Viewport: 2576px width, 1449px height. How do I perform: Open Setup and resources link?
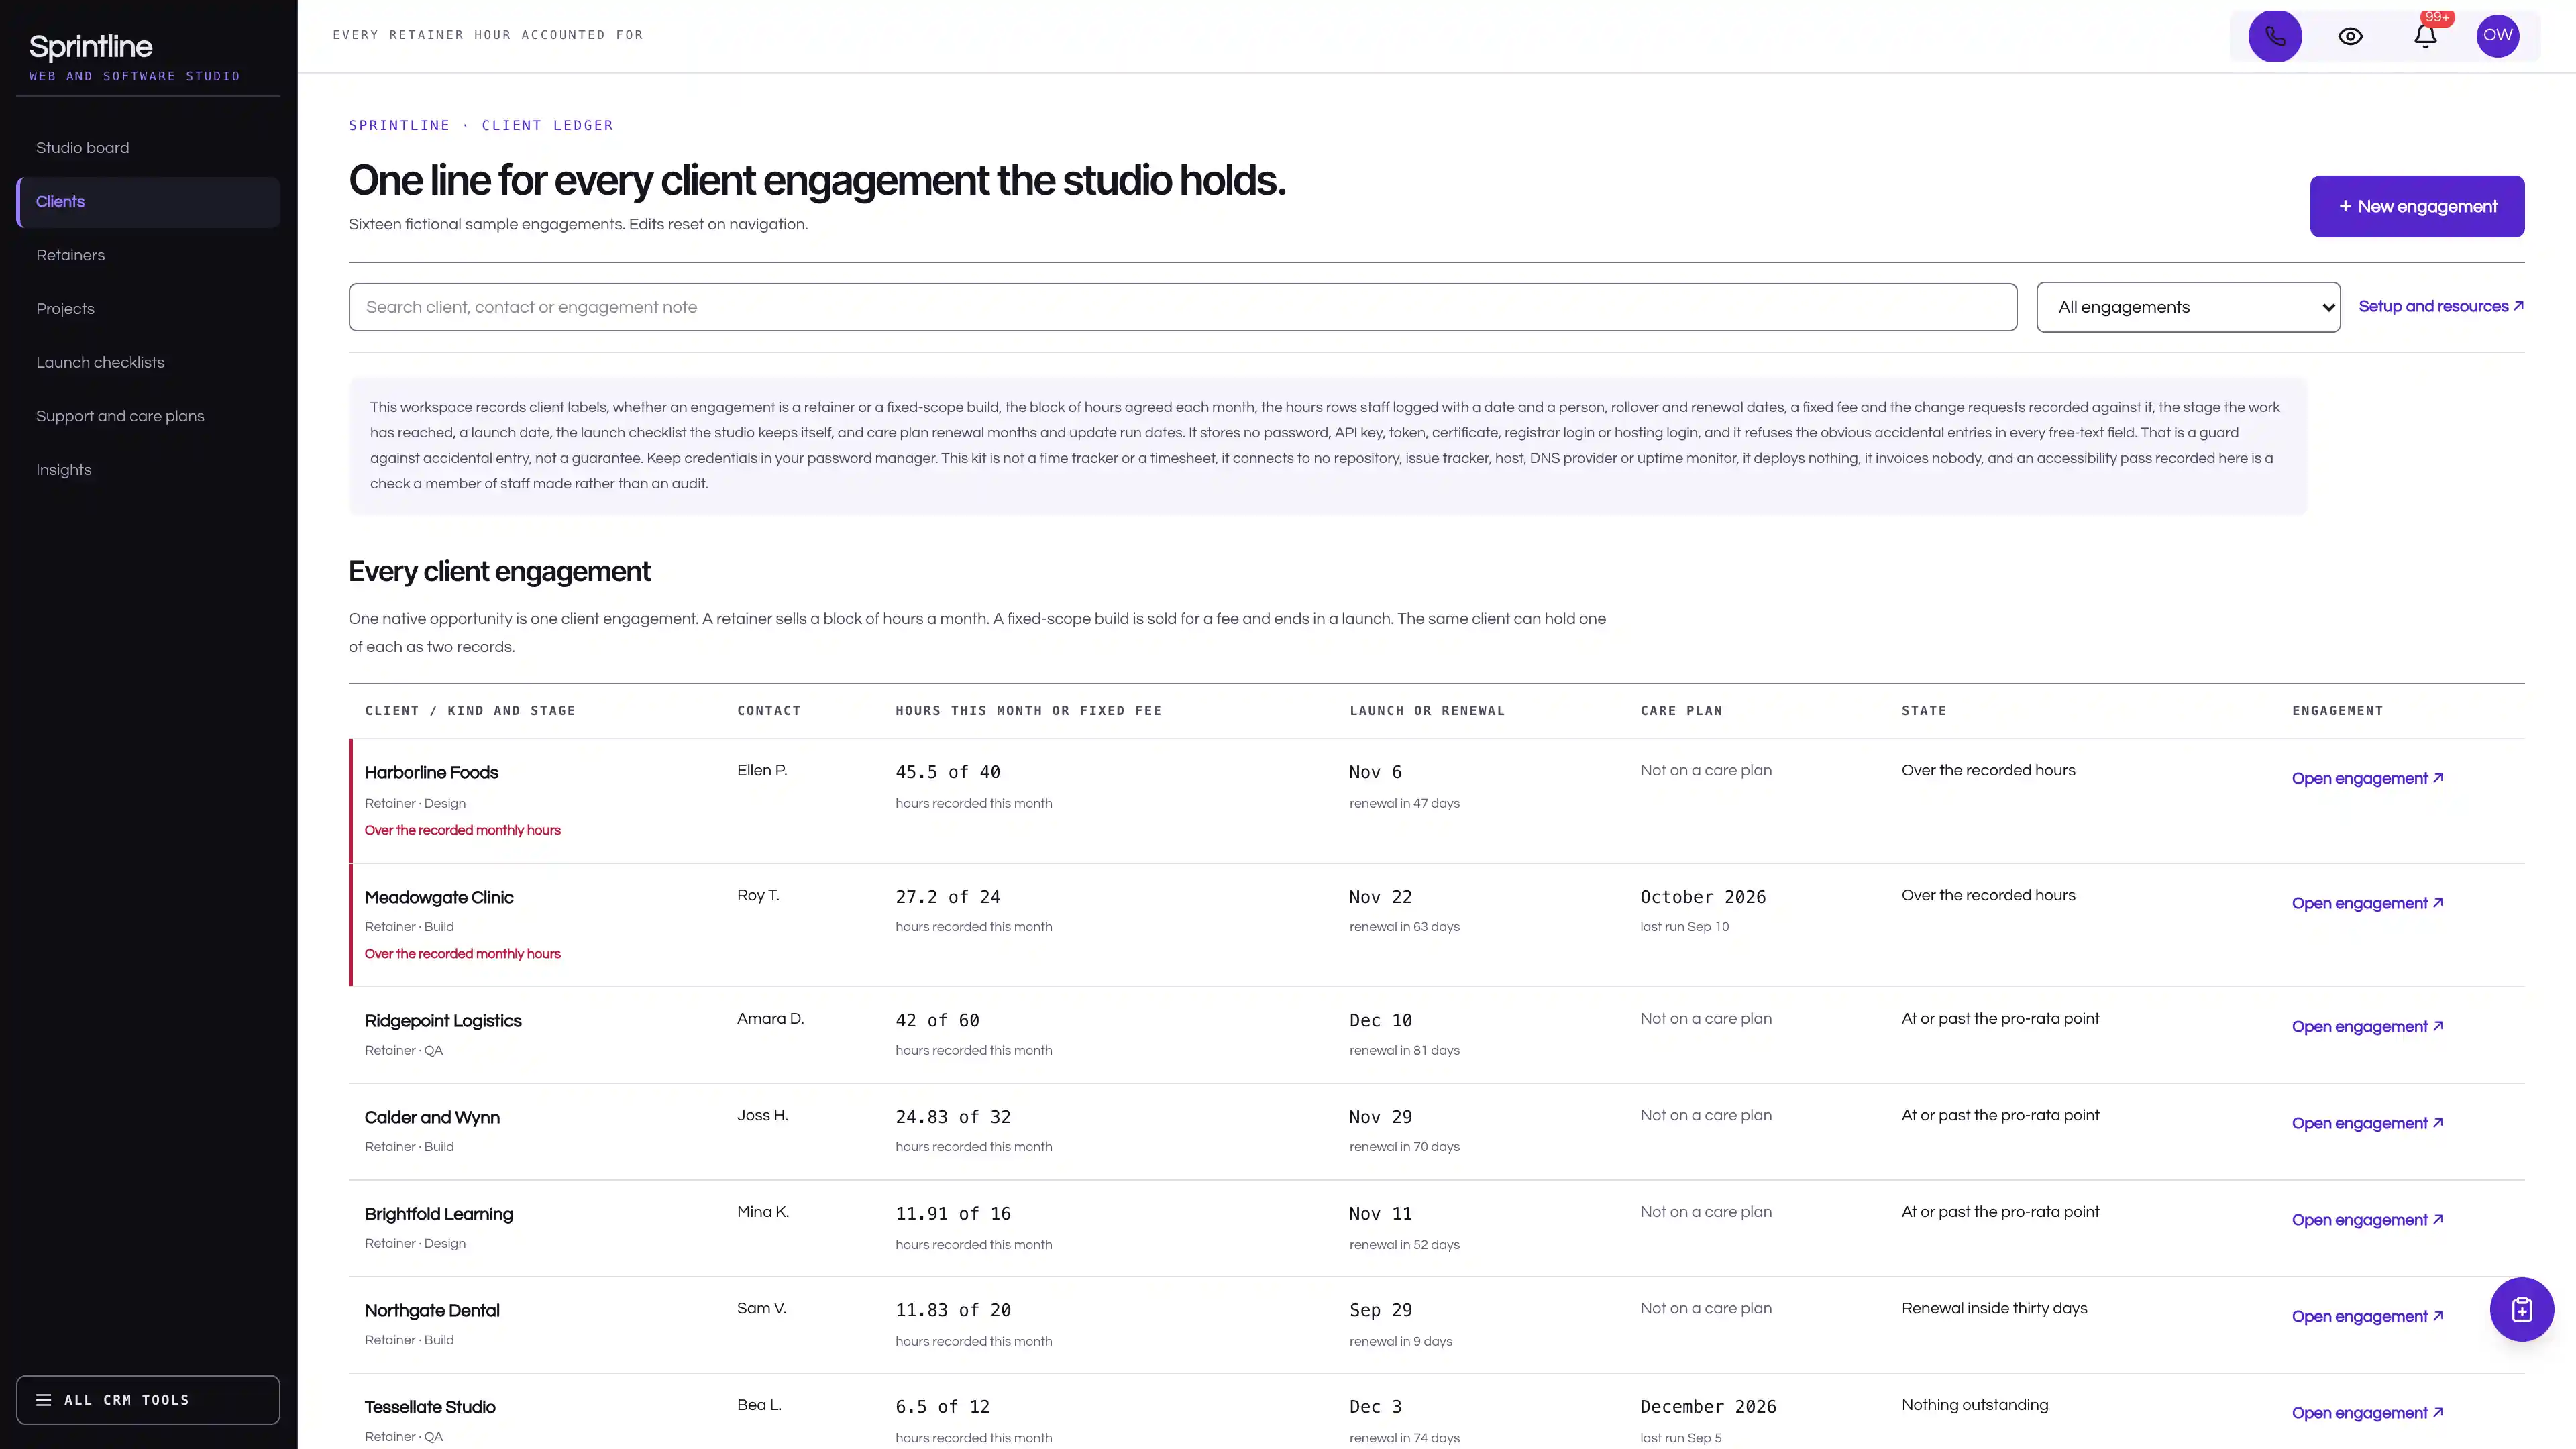(x=2441, y=306)
